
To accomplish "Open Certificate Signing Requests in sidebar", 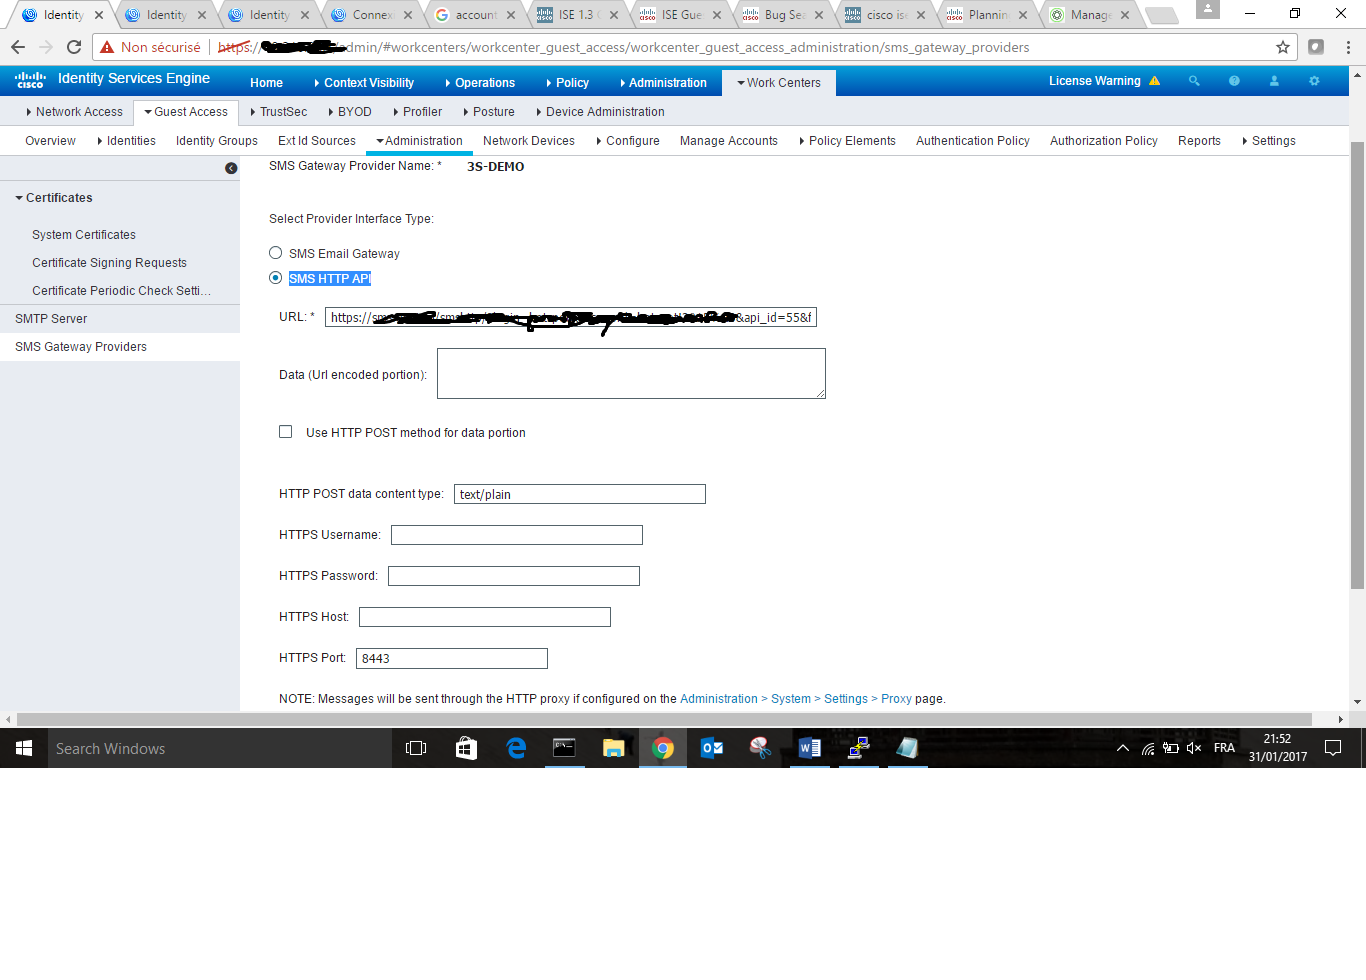I will click(x=109, y=263).
